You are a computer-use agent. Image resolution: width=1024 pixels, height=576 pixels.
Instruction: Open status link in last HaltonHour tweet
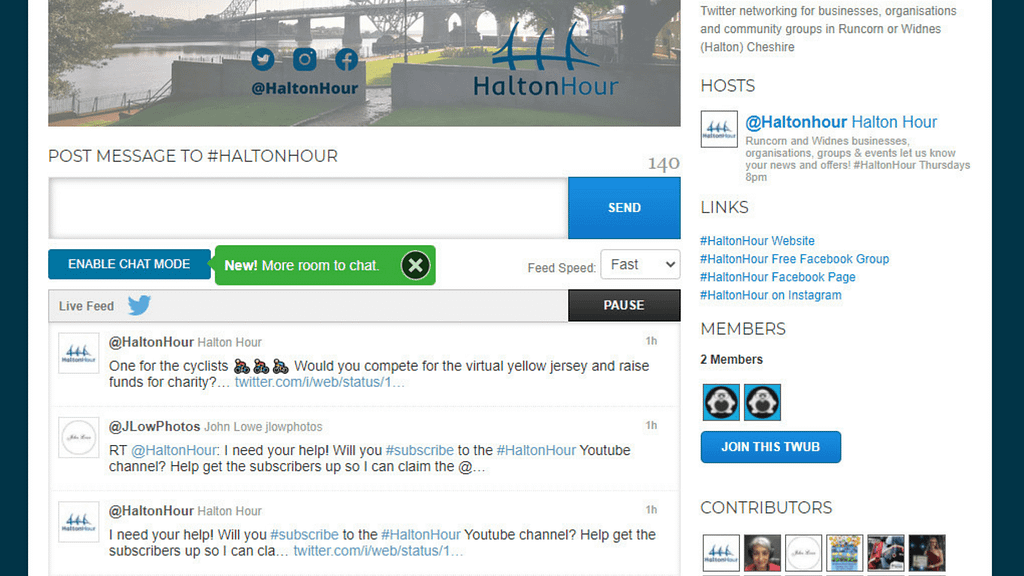tap(378, 551)
